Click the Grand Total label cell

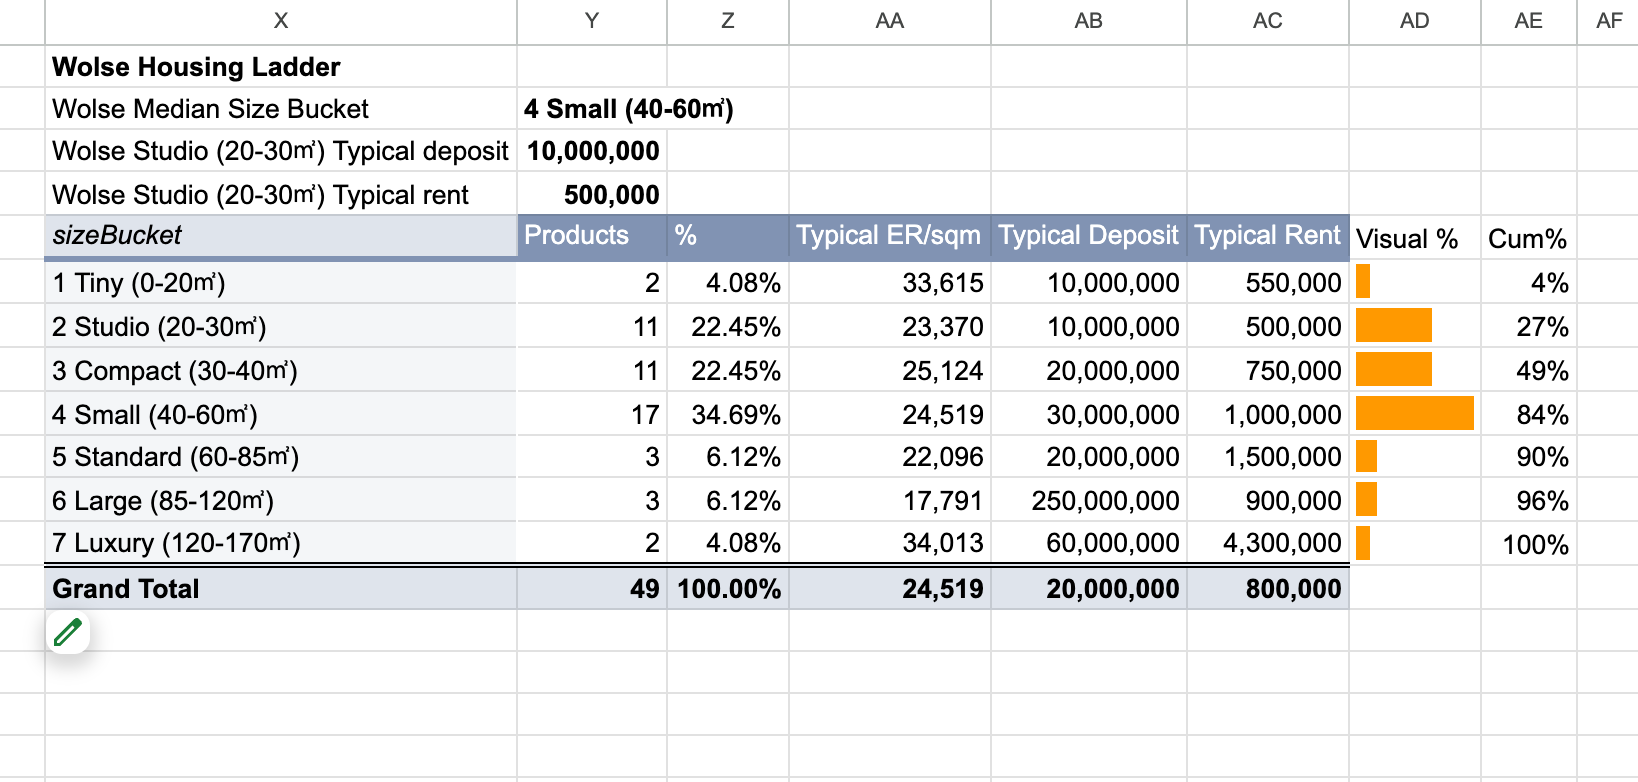pos(281,589)
